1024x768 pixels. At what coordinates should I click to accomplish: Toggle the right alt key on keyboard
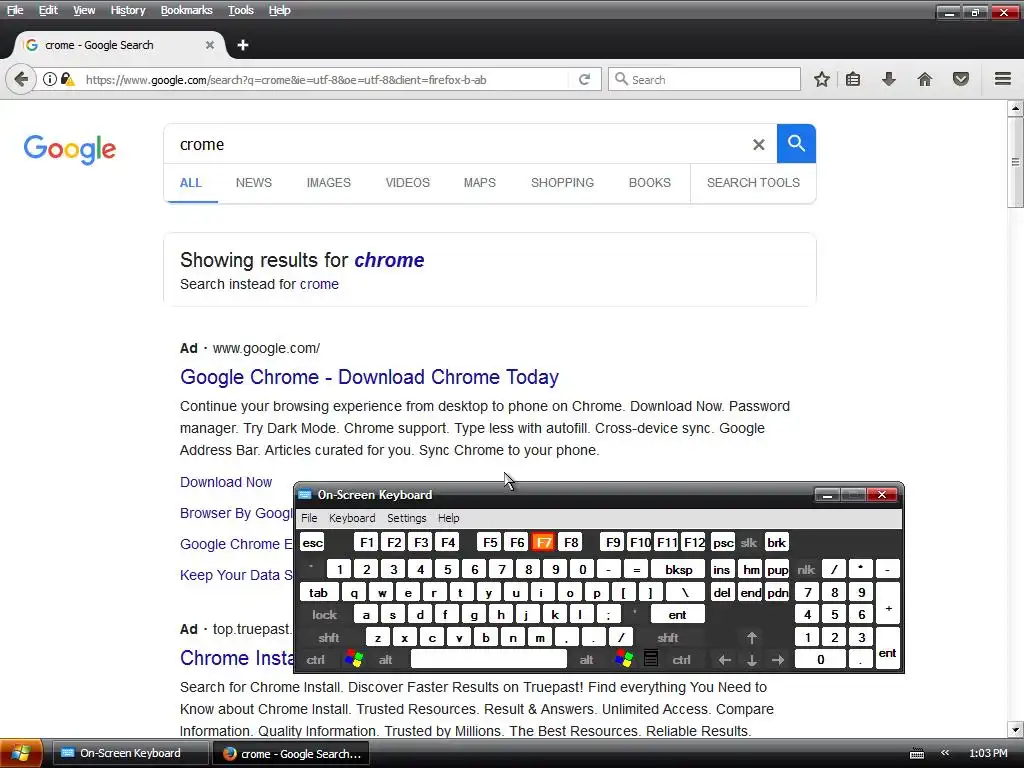586,660
